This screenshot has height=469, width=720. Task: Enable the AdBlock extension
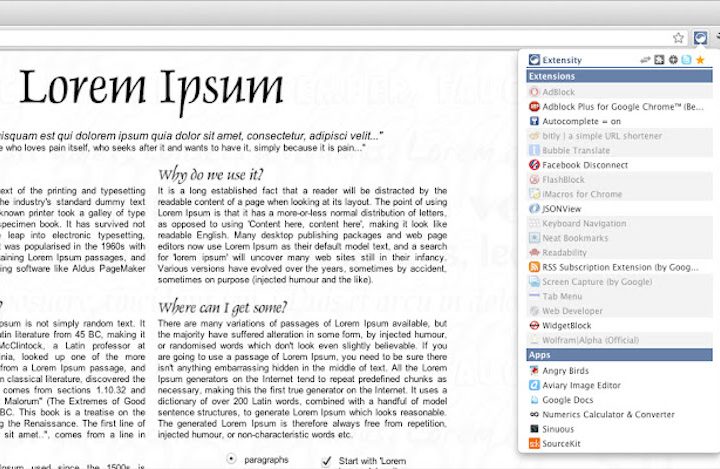click(619, 92)
